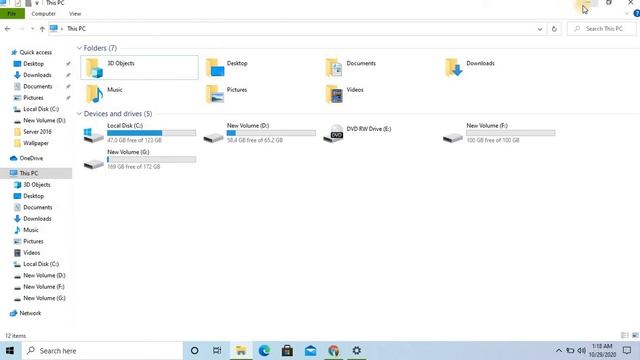Image resolution: width=640 pixels, height=360 pixels.
Task: Open the Quick Access Toolbar customize dropdown
Action: pyautogui.click(x=37, y=3)
